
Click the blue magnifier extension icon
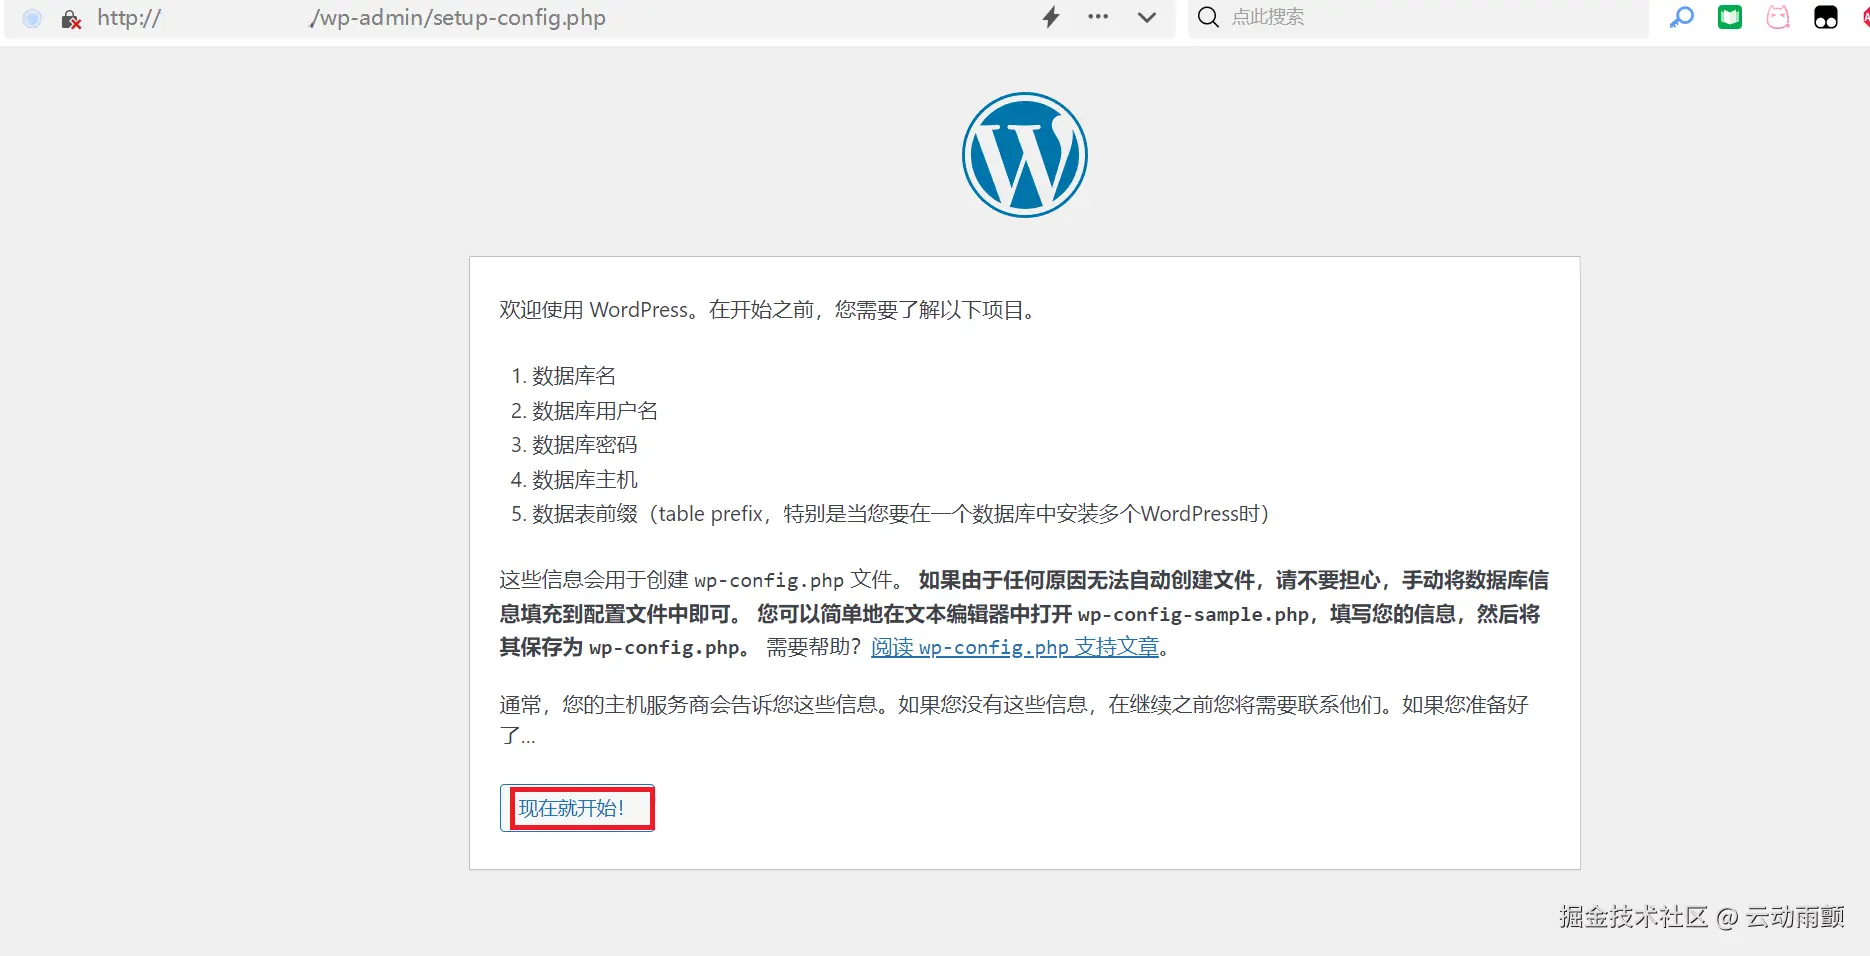[1682, 17]
